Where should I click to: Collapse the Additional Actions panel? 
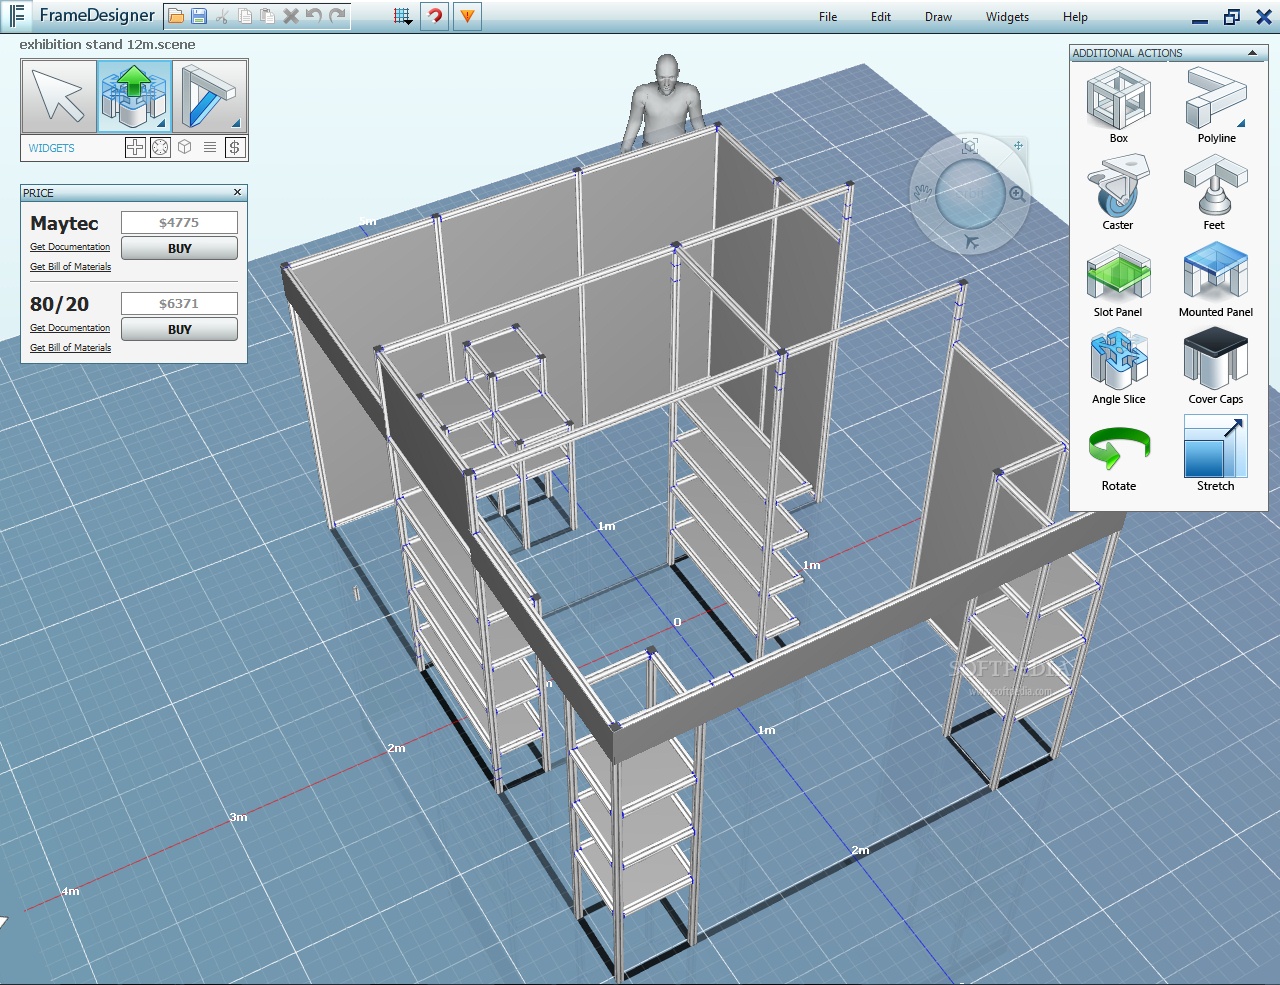(1252, 53)
